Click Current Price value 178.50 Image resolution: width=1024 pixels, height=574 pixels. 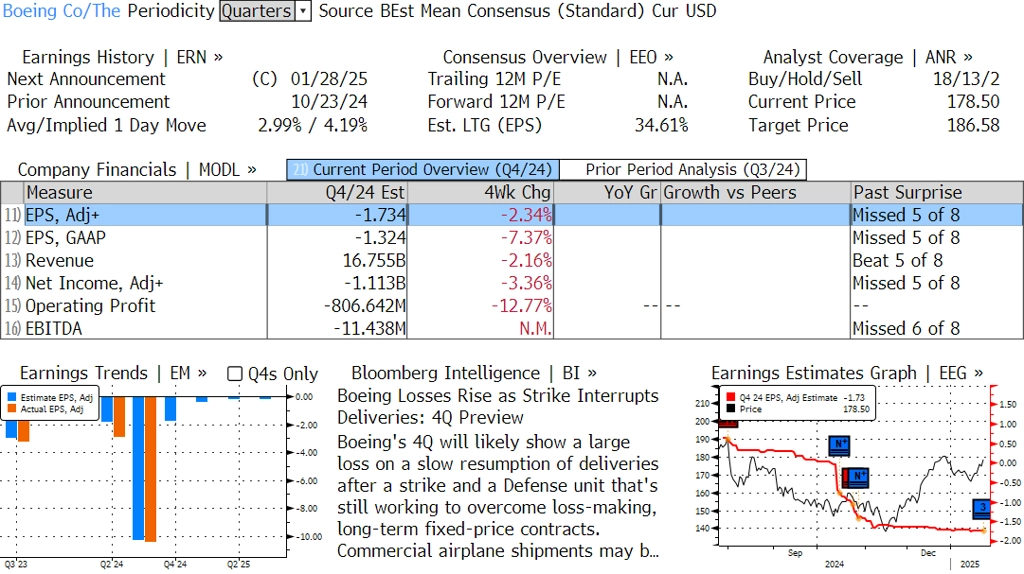click(x=973, y=102)
